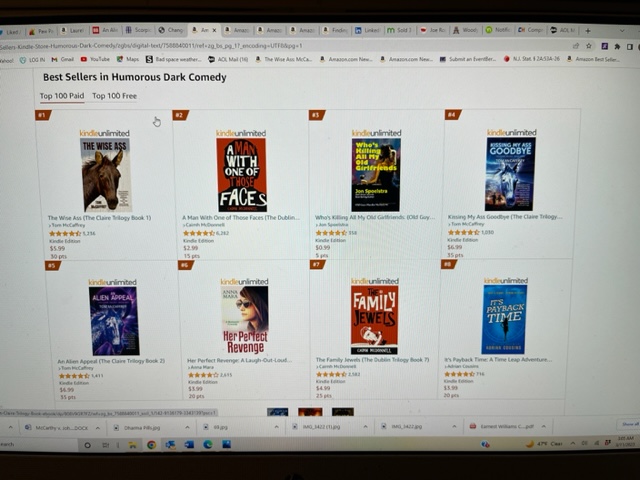Bookmark this page with the star icon
The height and width of the screenshot is (480, 640).
click(x=589, y=46)
